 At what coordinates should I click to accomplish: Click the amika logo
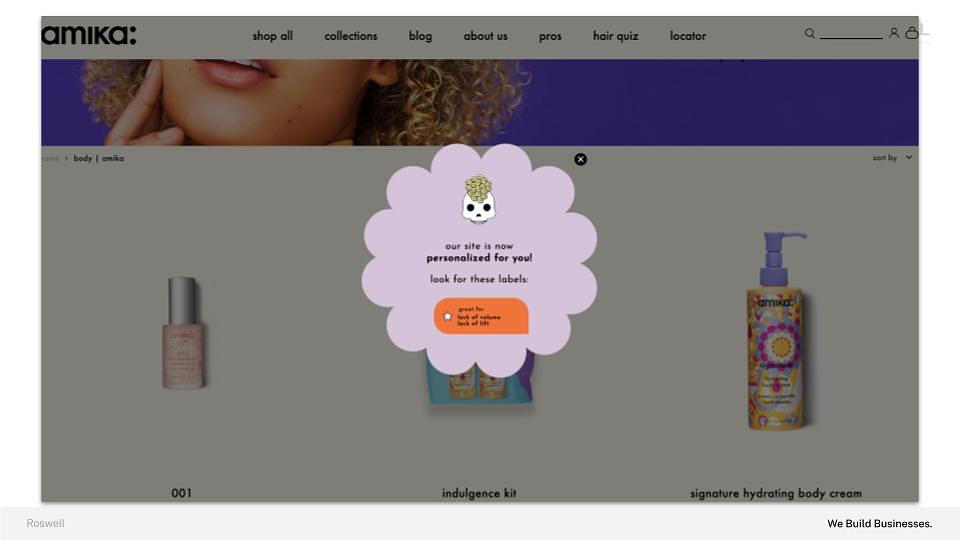(89, 35)
